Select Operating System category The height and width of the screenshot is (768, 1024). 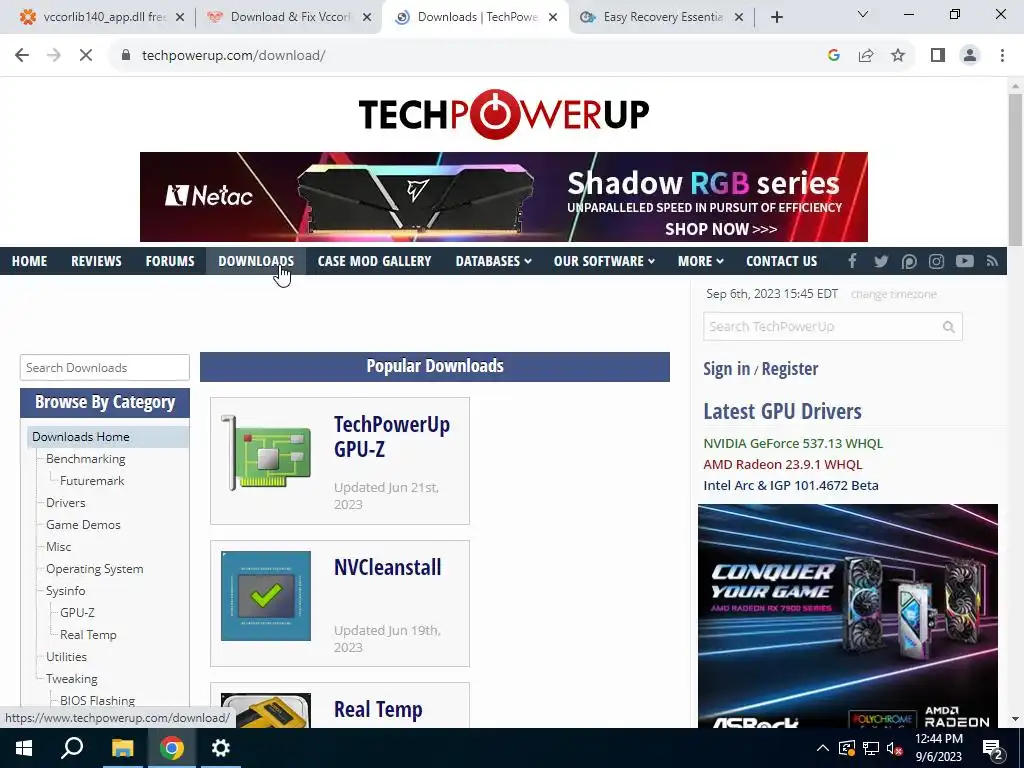(94, 569)
